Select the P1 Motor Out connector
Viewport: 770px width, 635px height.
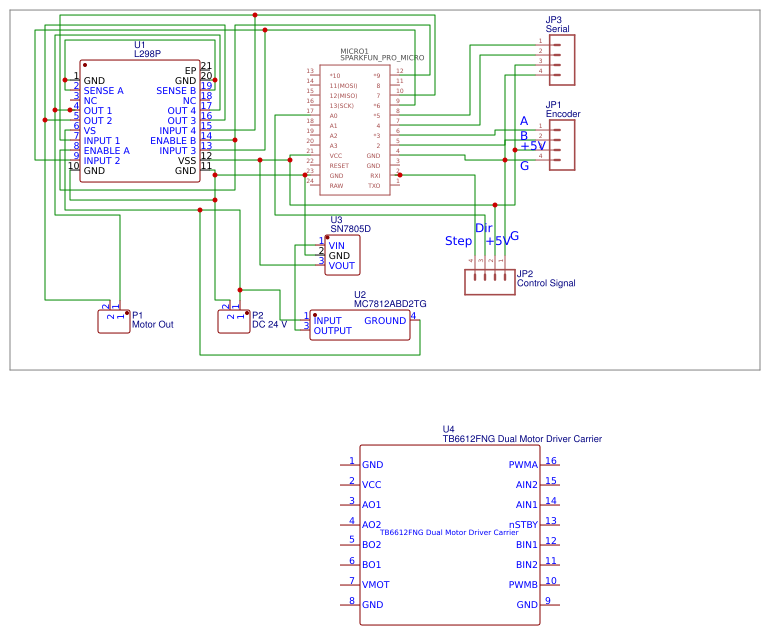[114, 321]
